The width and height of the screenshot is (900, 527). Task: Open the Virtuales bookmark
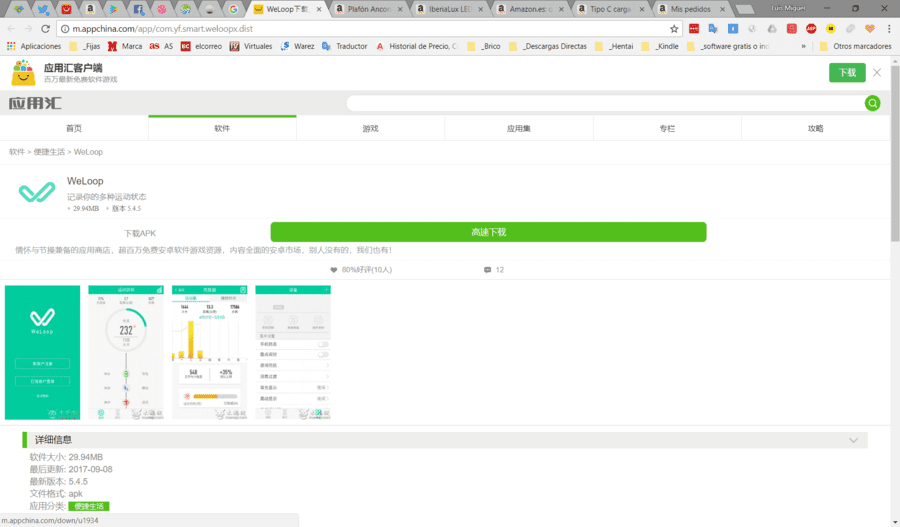click(251, 46)
